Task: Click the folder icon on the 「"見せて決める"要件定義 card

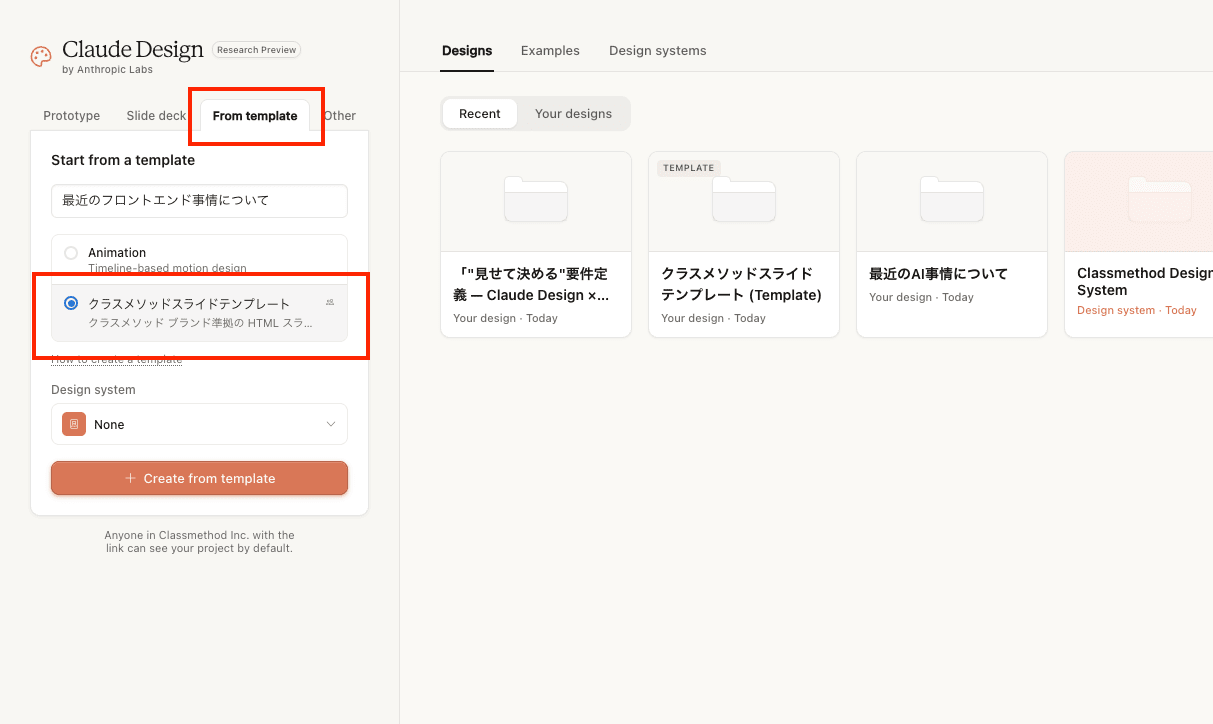Action: click(535, 199)
